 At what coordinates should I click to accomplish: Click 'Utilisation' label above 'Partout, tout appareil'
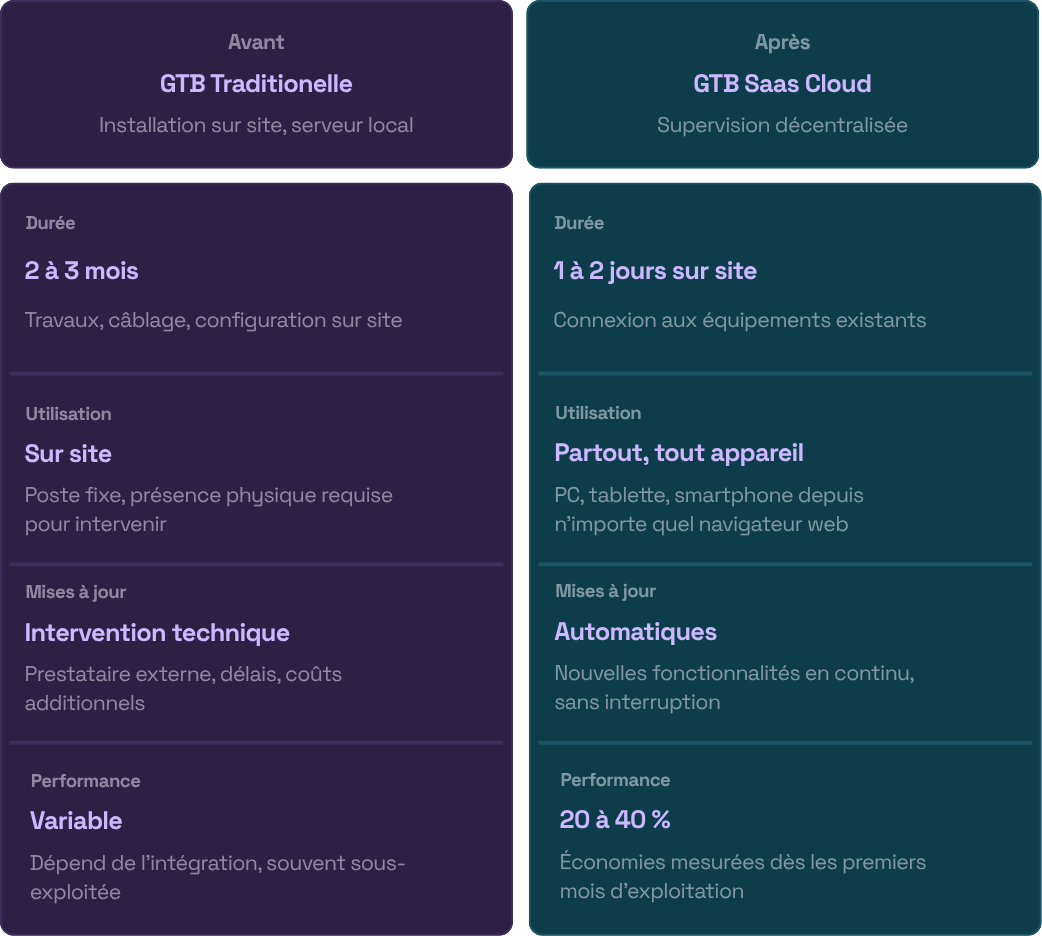(598, 413)
